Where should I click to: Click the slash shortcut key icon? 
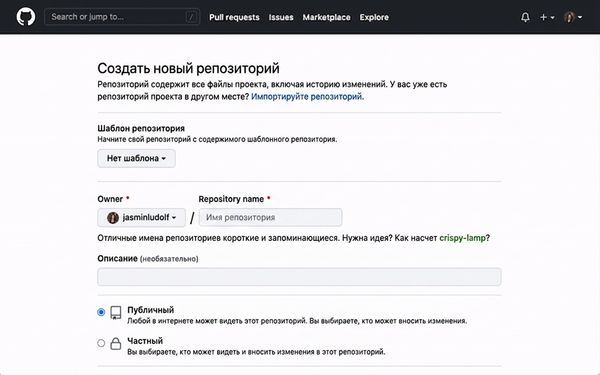pyautogui.click(x=191, y=17)
